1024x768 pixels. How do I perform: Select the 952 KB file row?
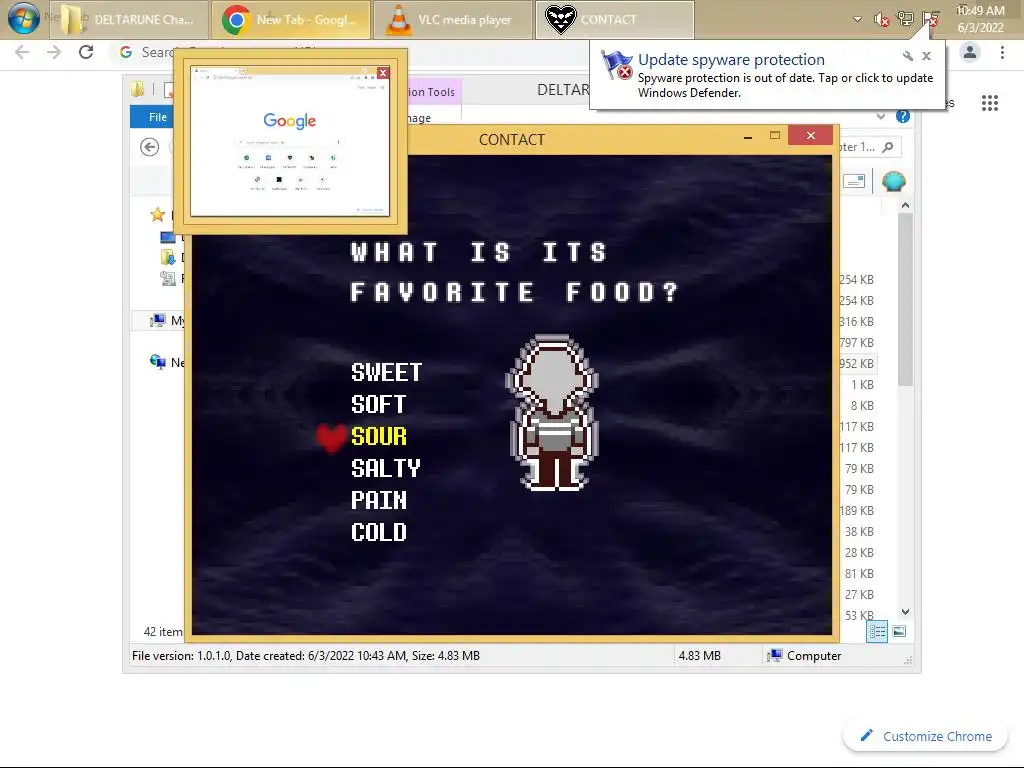click(x=857, y=364)
